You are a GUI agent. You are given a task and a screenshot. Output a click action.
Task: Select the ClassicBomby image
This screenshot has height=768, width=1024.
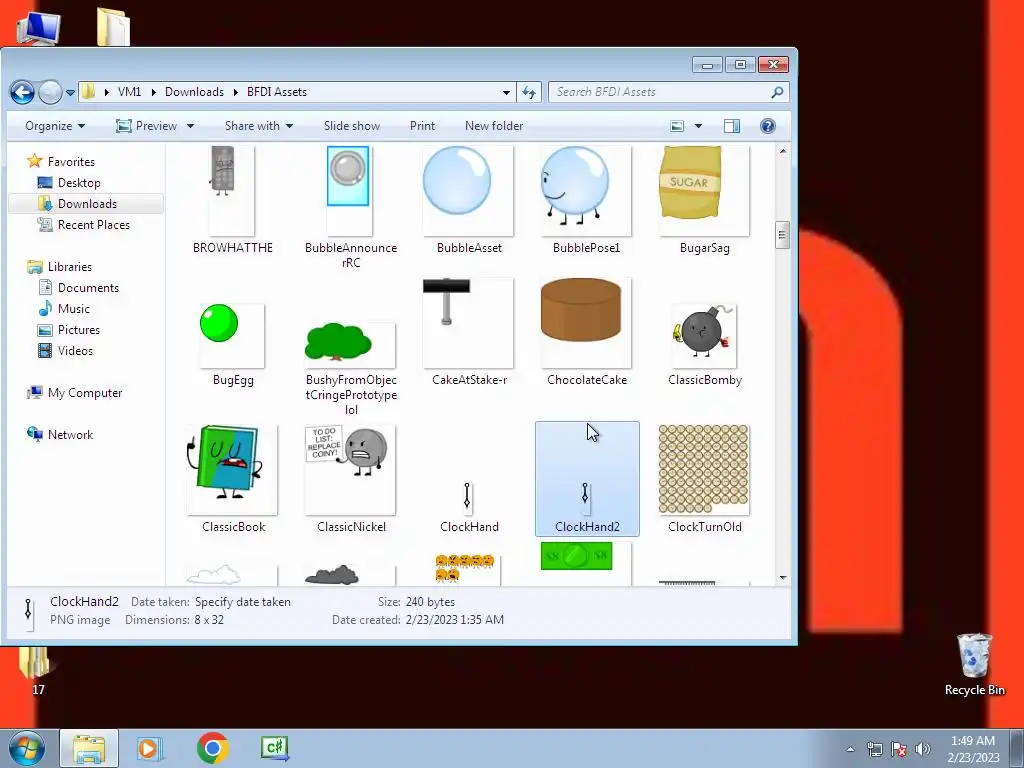(x=704, y=345)
